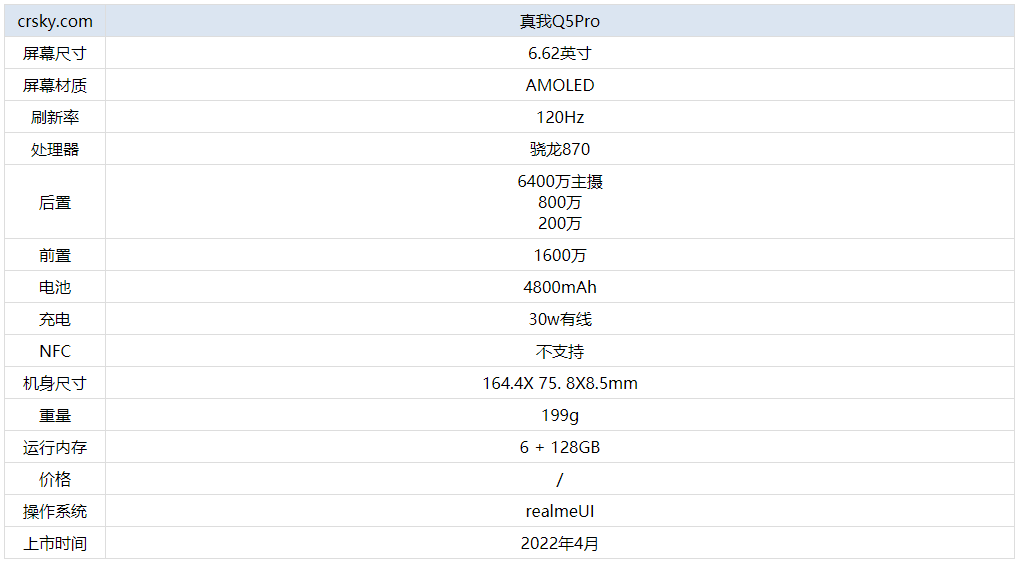Select the 800万 camera value
Viewport: 1021px width, 566px height.
[x=559, y=202]
